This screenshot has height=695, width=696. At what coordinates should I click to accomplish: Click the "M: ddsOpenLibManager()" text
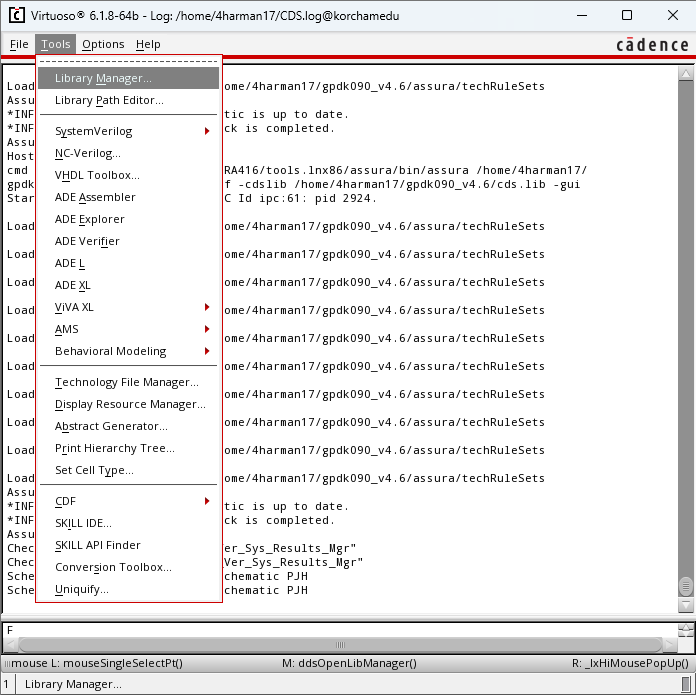point(349,663)
